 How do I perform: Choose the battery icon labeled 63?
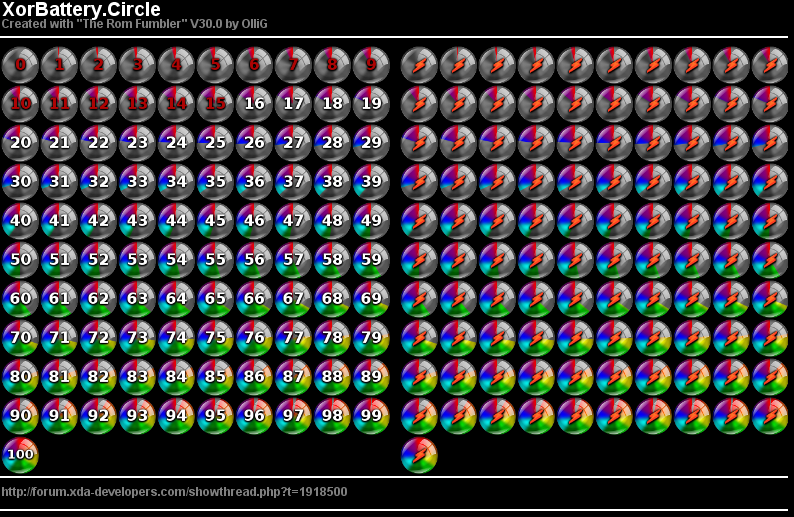click(x=137, y=299)
